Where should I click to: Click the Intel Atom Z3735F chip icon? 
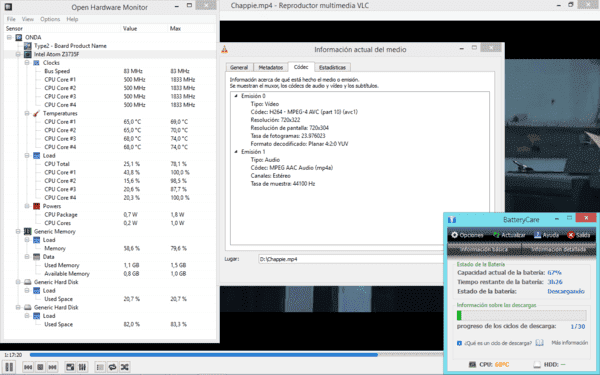click(28, 54)
